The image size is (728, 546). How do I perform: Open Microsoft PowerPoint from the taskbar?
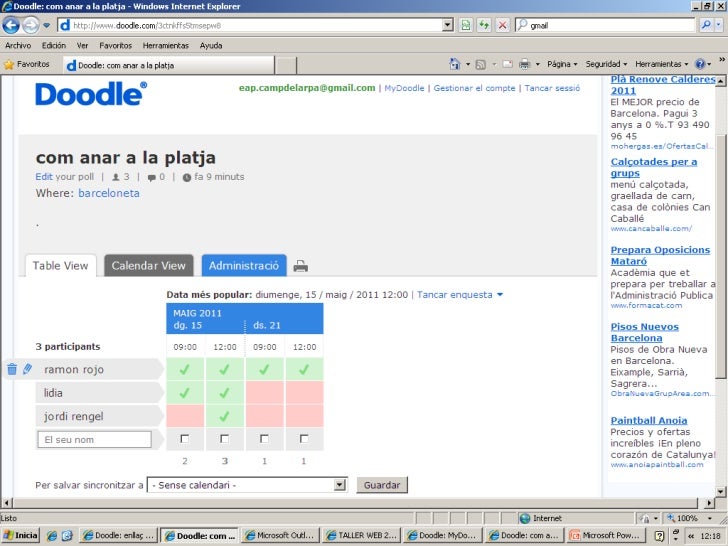click(605, 535)
